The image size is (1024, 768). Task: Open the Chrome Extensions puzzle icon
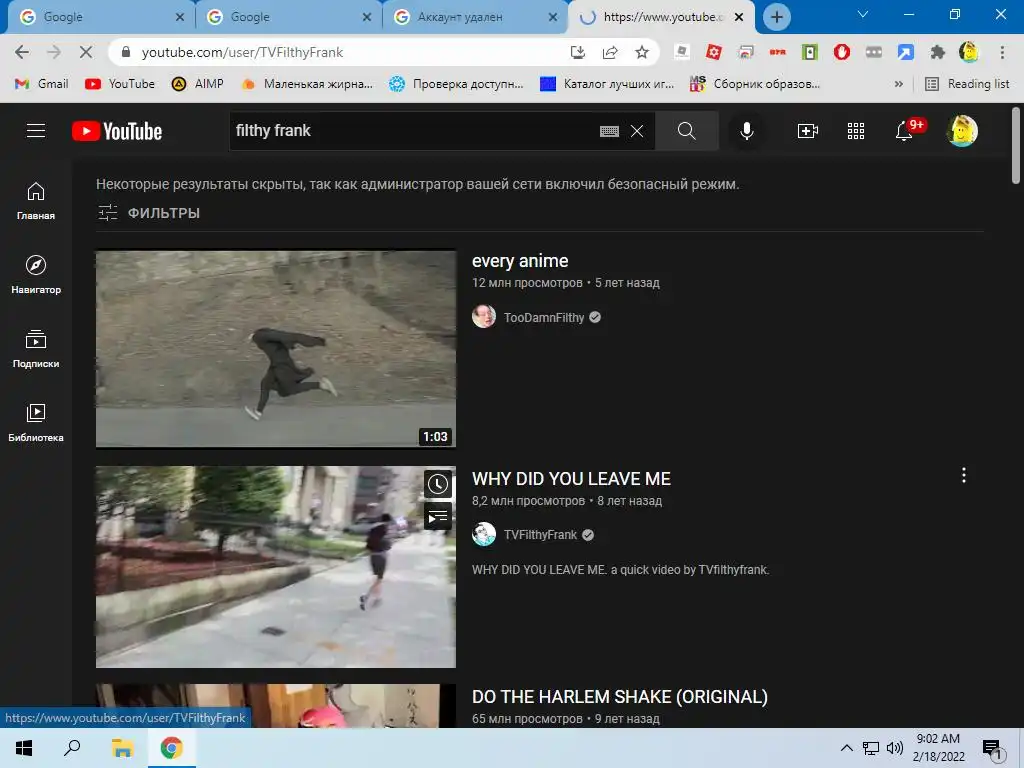tap(938, 52)
